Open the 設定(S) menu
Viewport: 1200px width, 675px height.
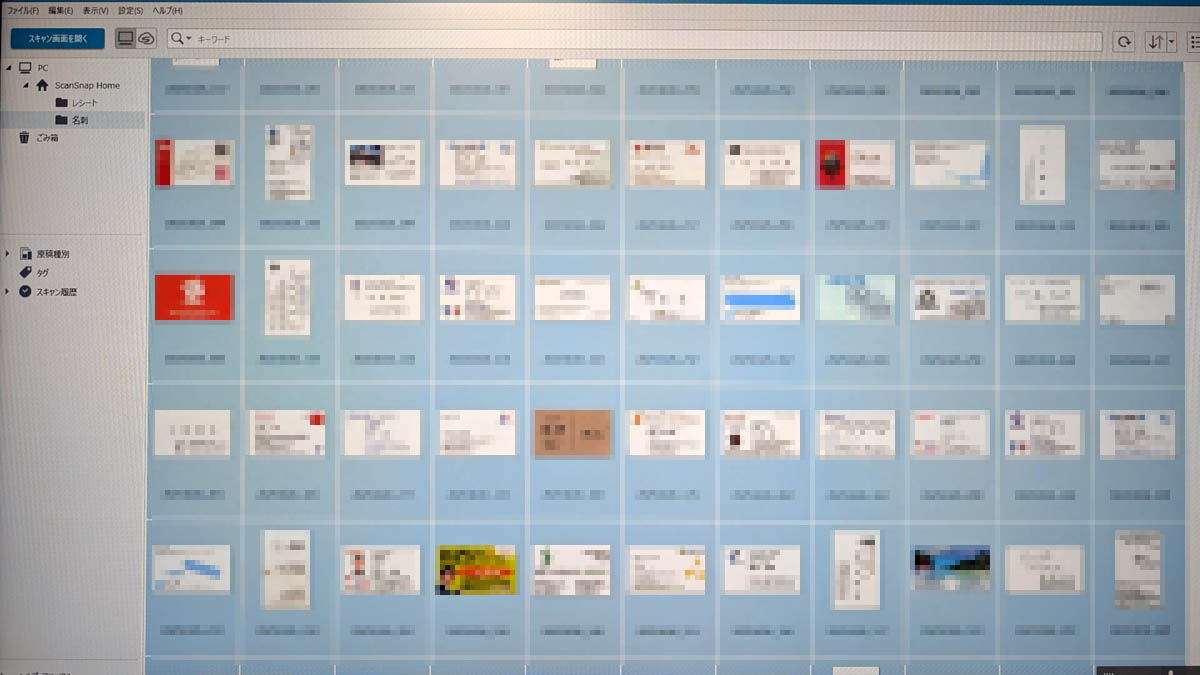(x=130, y=10)
